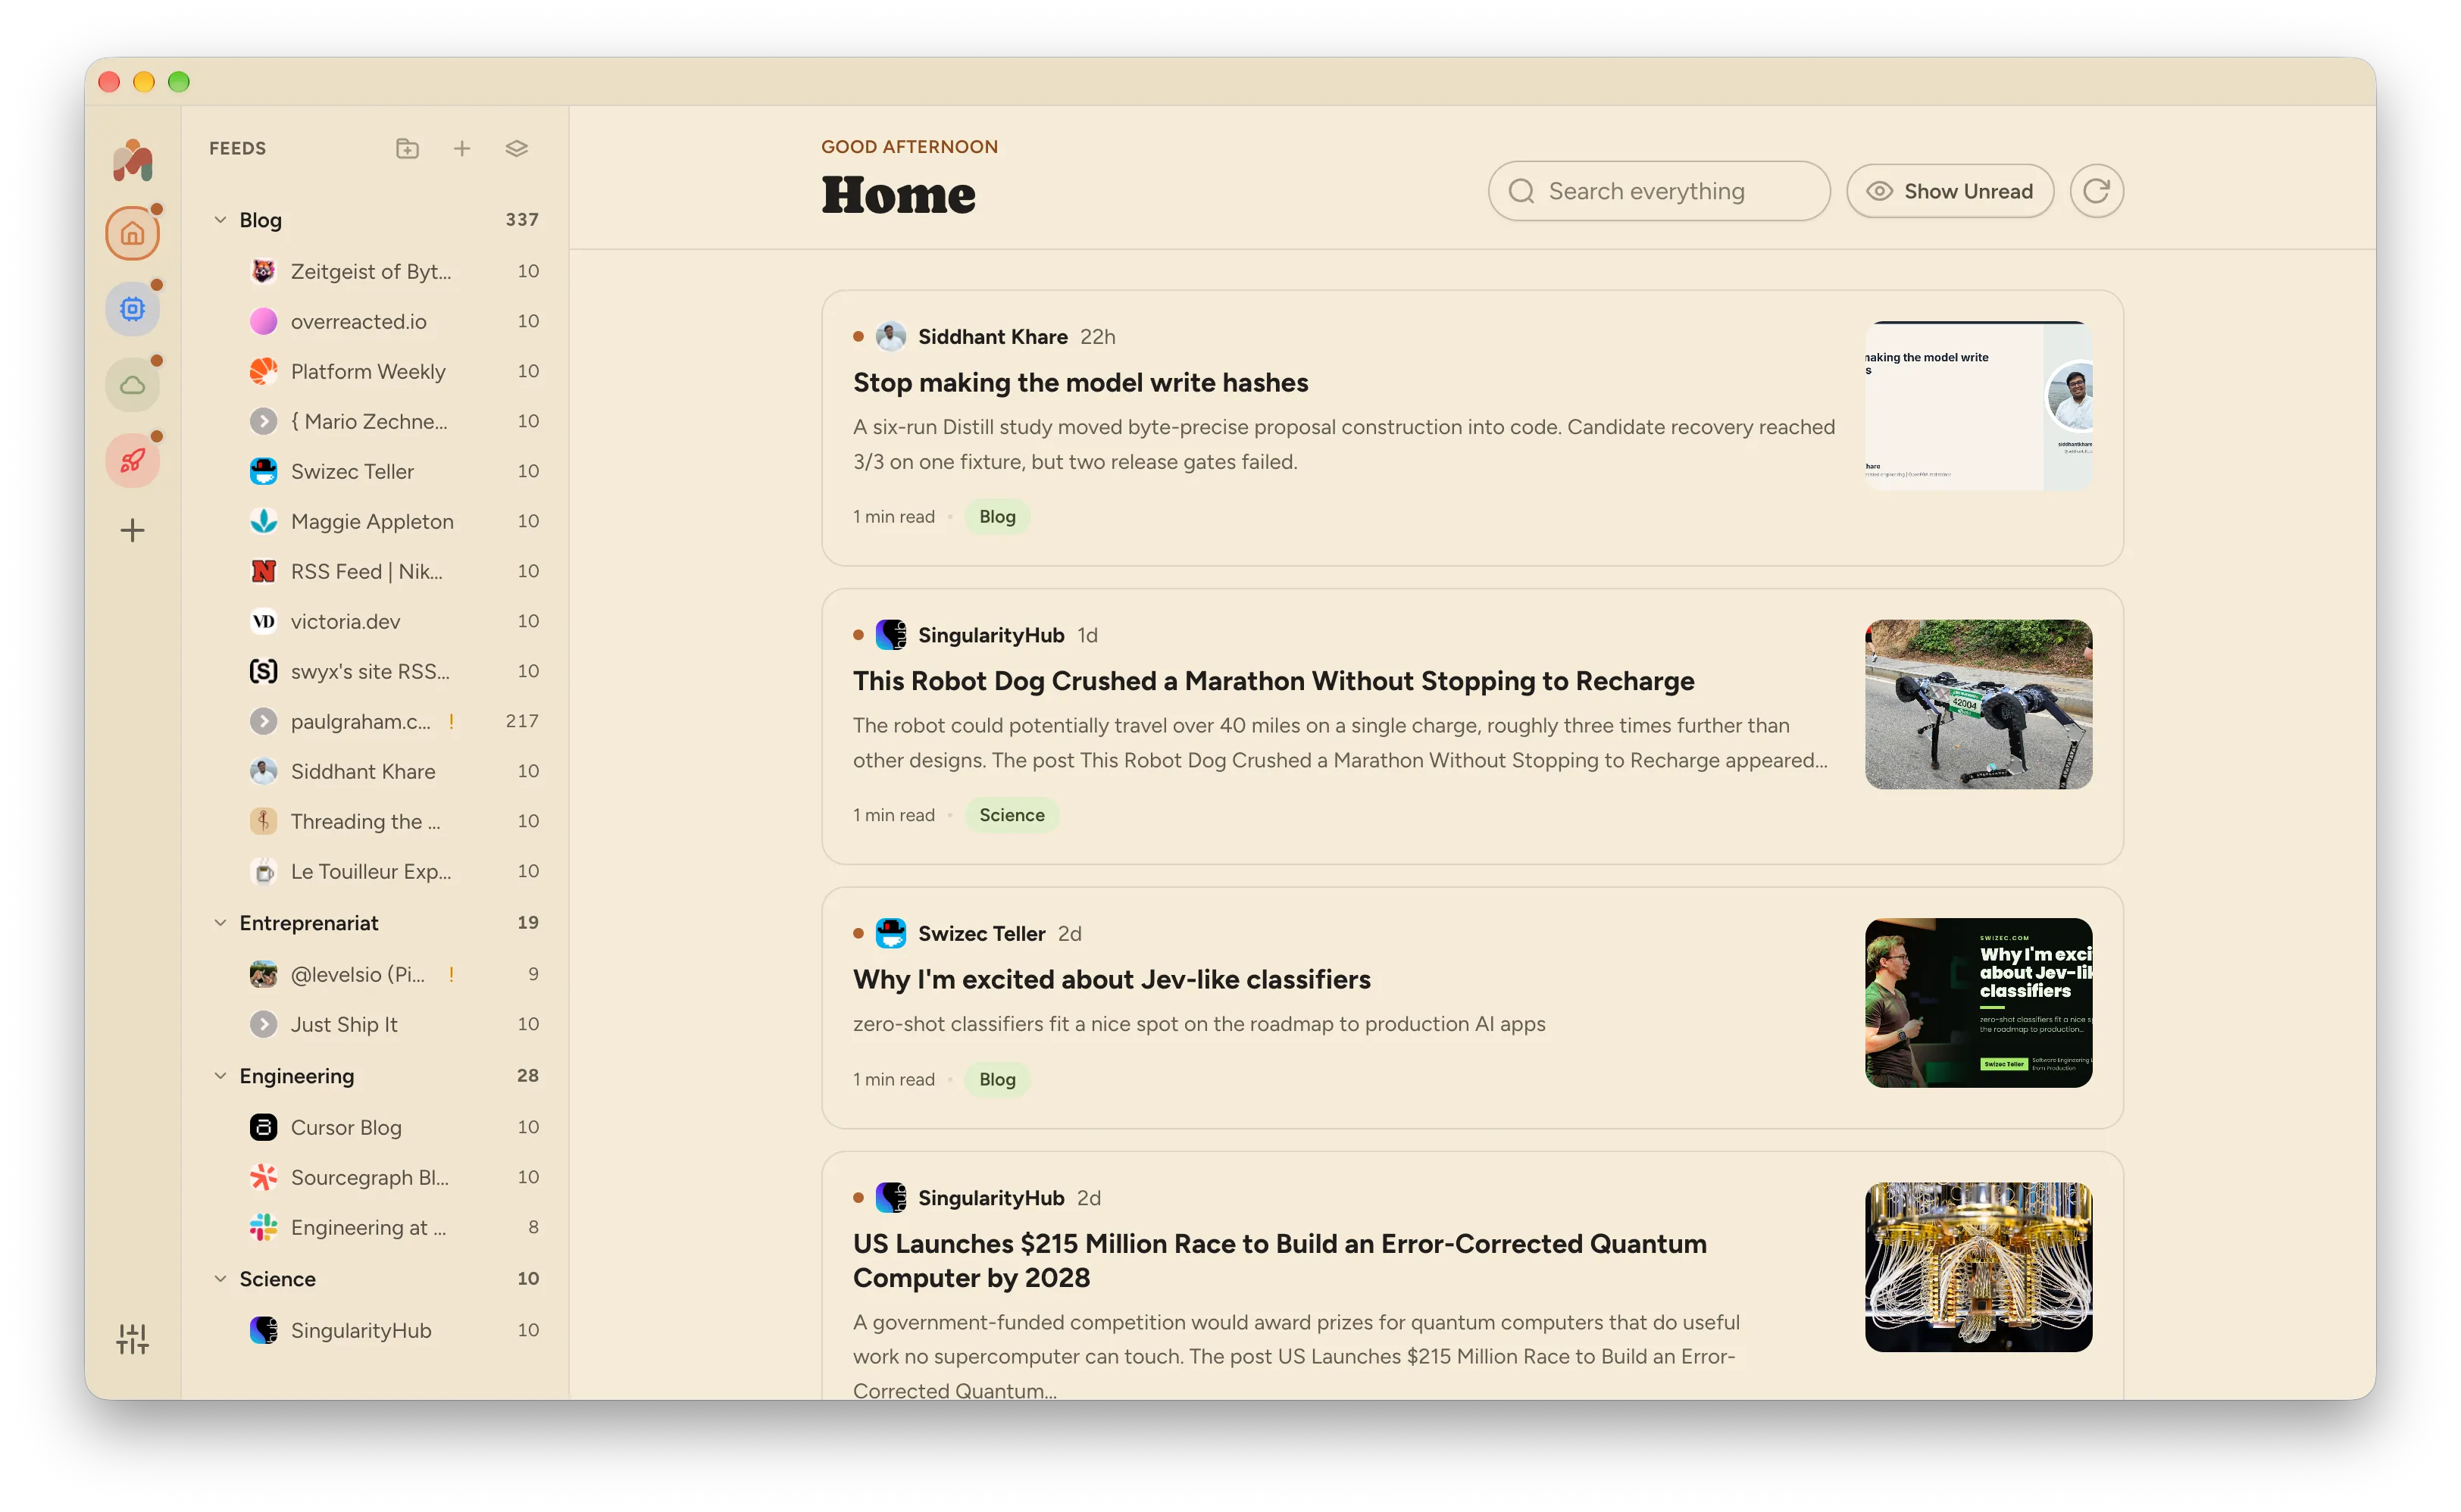Add a new workspace with the plus icon
Viewport: 2461px width, 1512px height.
132,530
